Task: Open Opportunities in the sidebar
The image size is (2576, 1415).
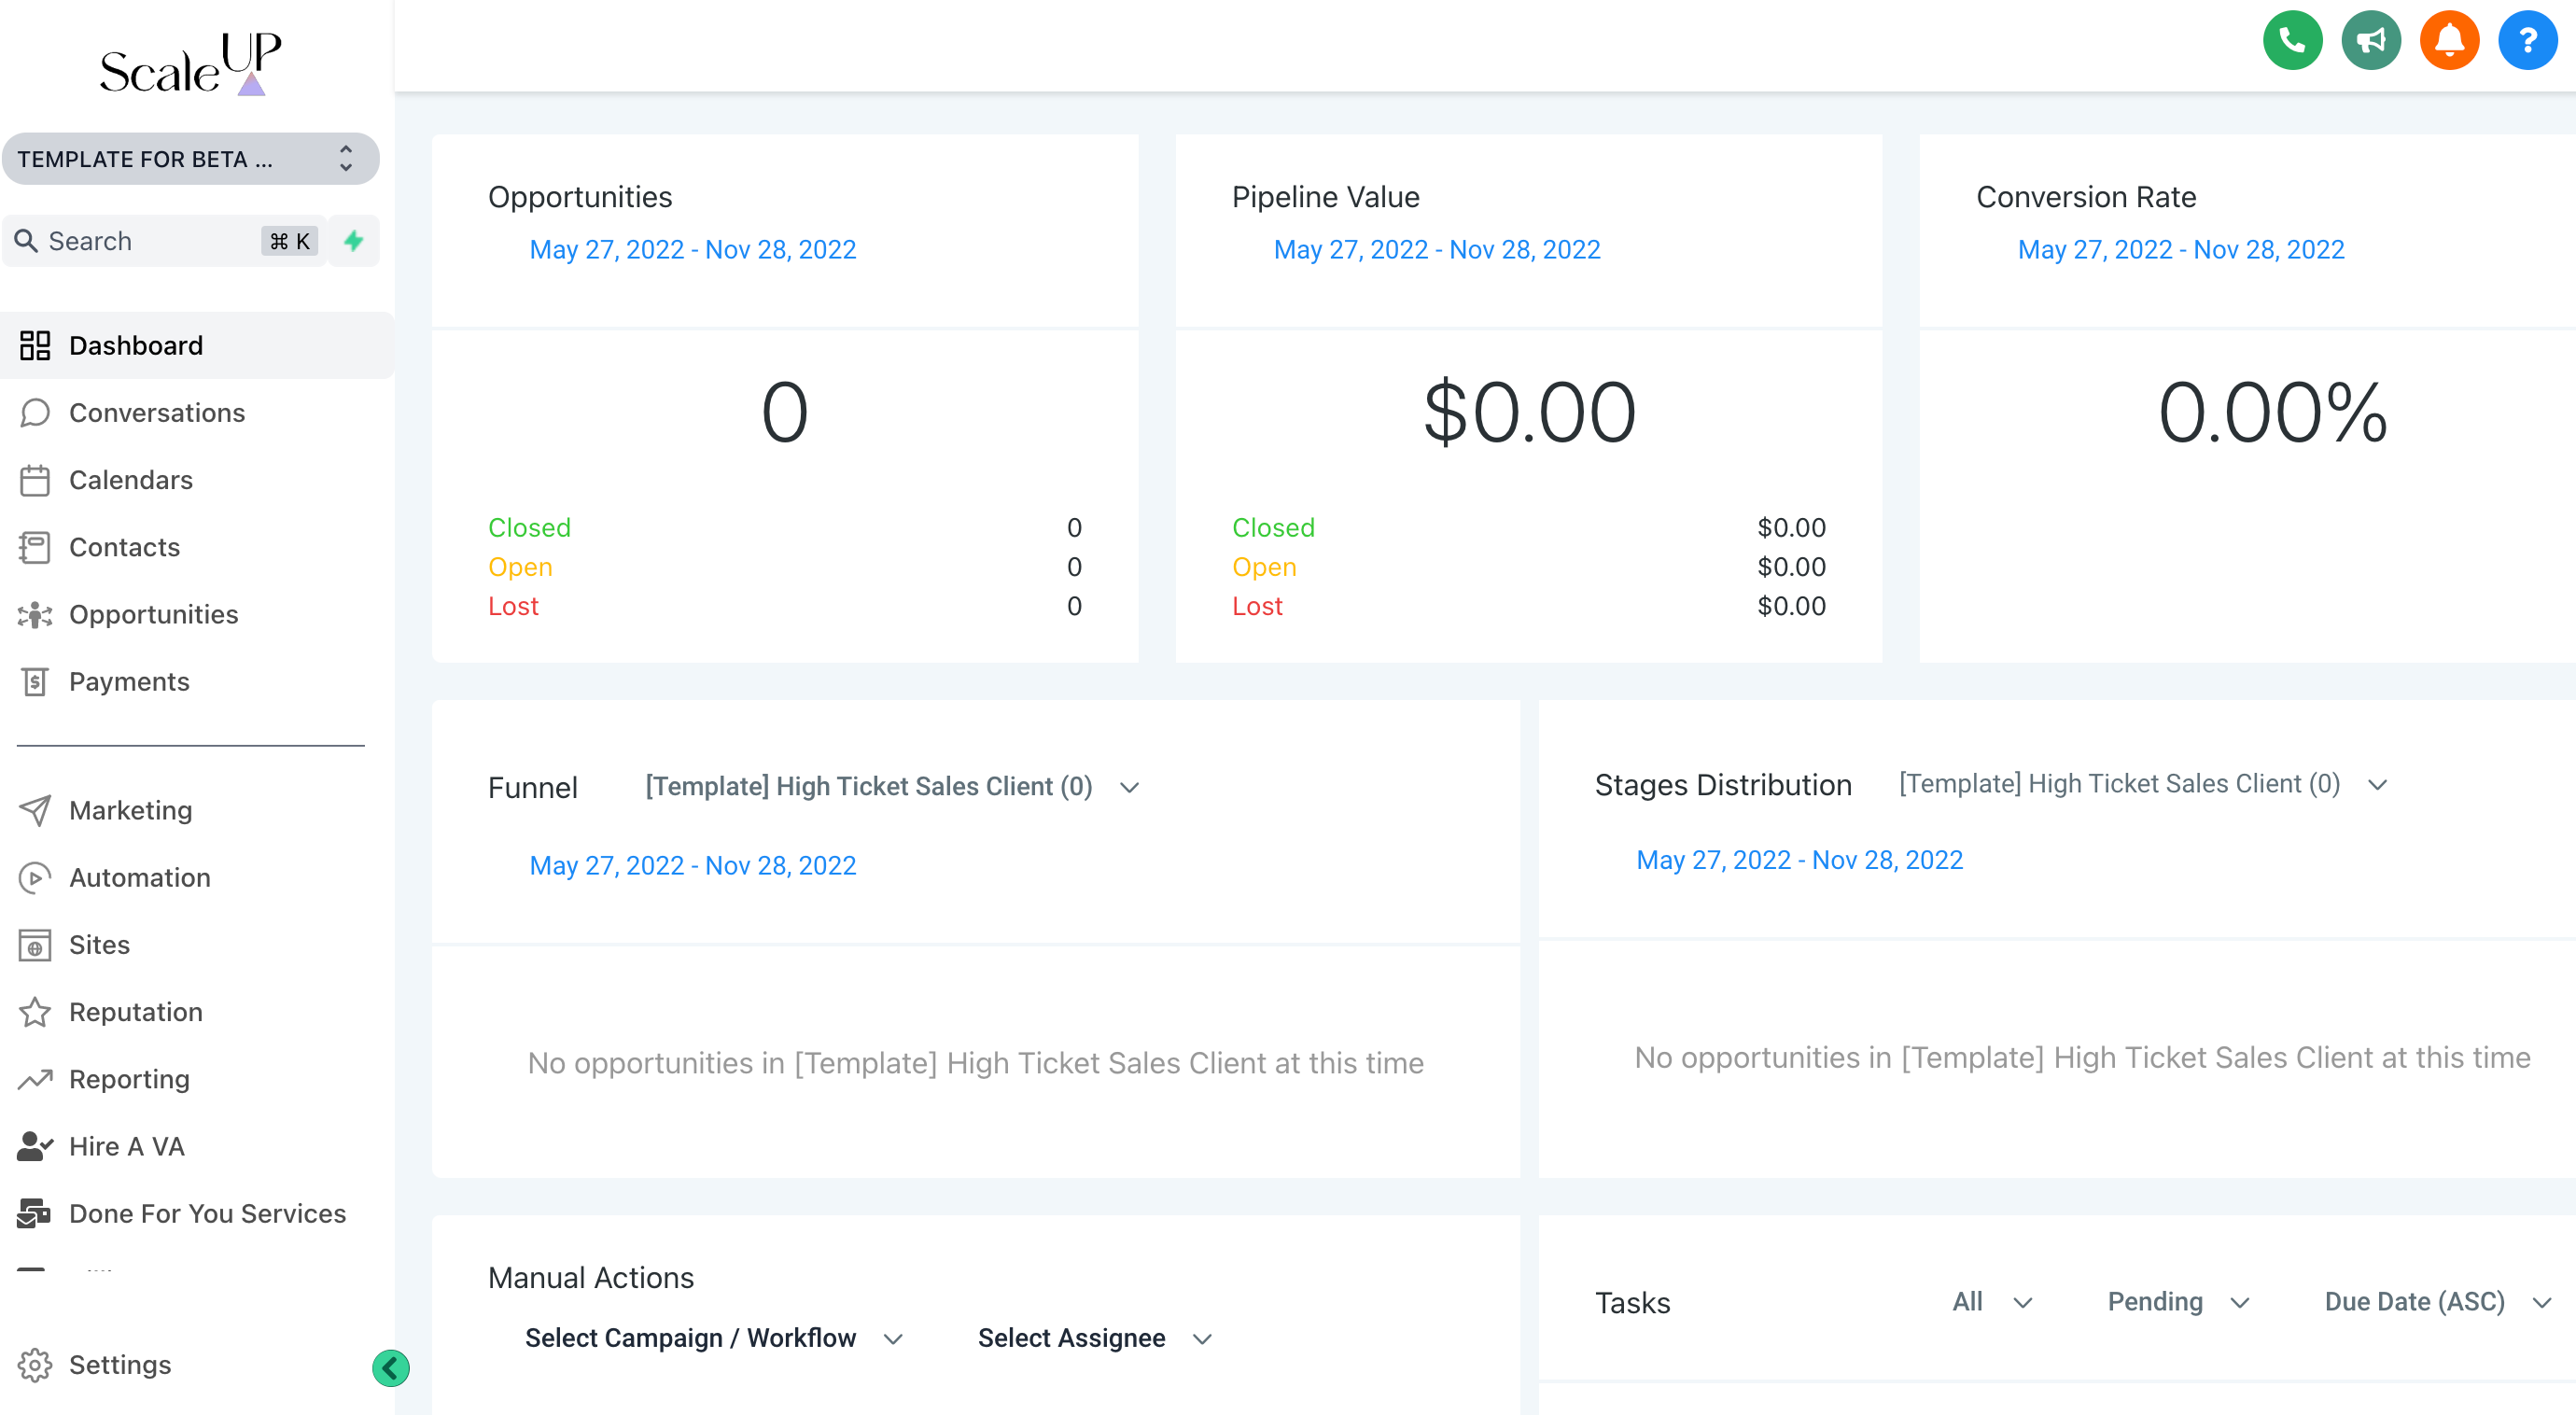Action: (196, 614)
